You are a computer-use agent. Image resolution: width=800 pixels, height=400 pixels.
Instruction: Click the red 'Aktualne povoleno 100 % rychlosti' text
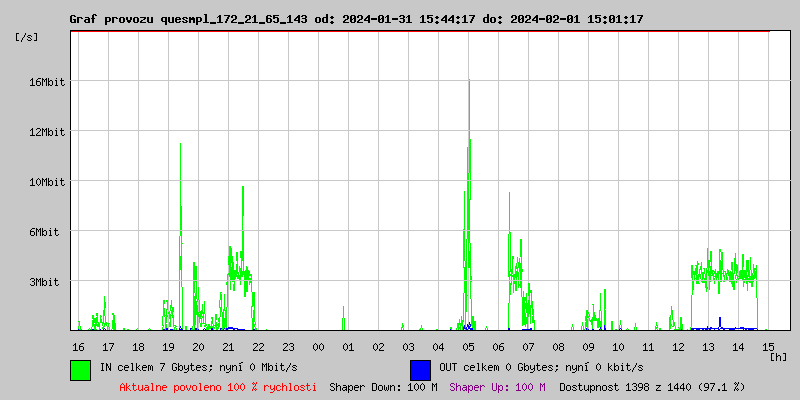tap(218, 387)
